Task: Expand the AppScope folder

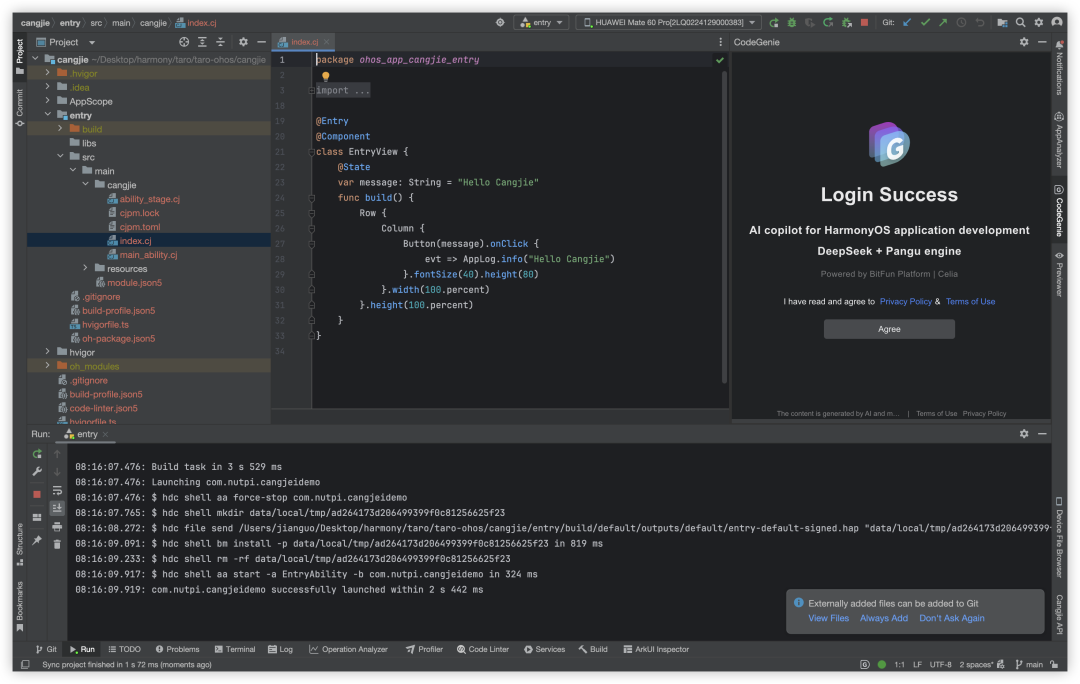Action: point(47,101)
